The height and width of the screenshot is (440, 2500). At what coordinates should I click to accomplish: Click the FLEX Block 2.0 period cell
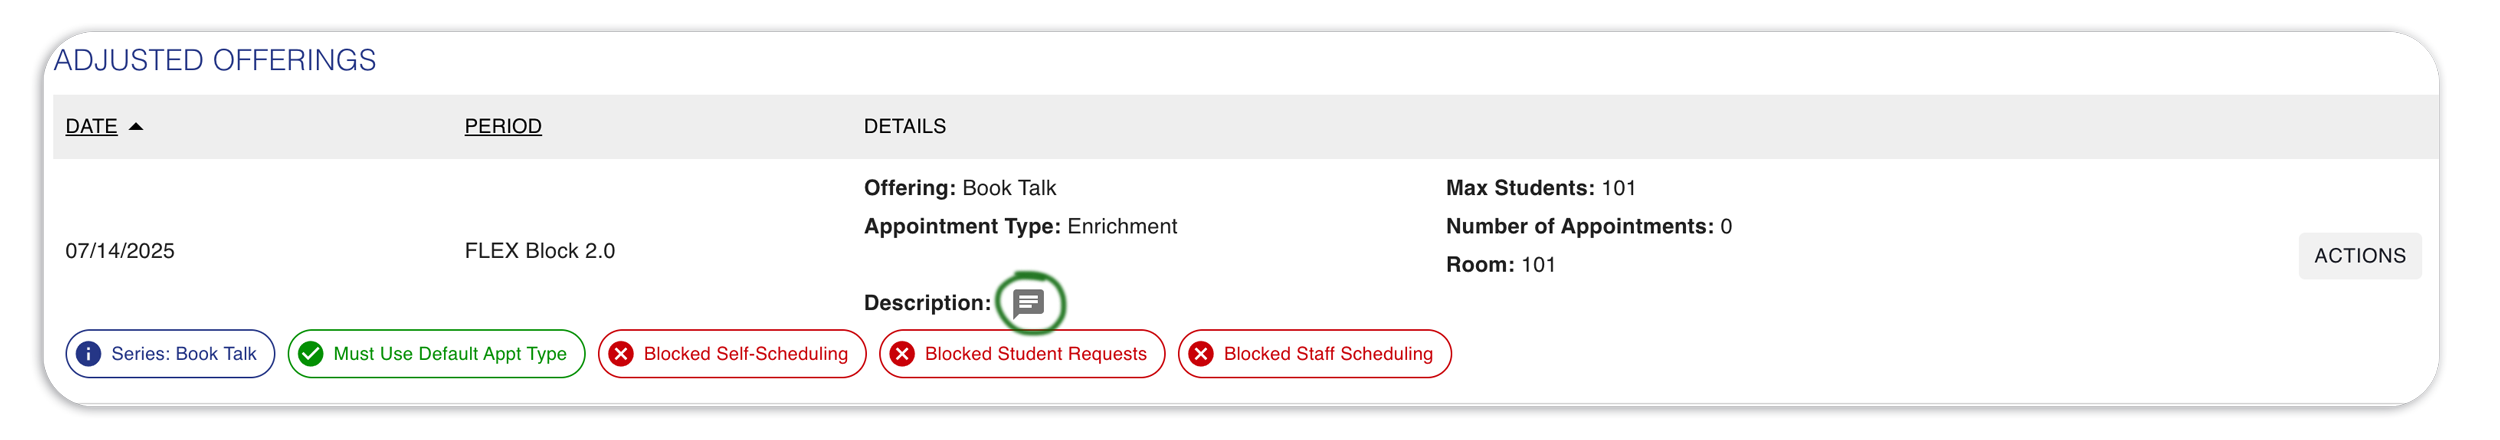click(x=540, y=251)
